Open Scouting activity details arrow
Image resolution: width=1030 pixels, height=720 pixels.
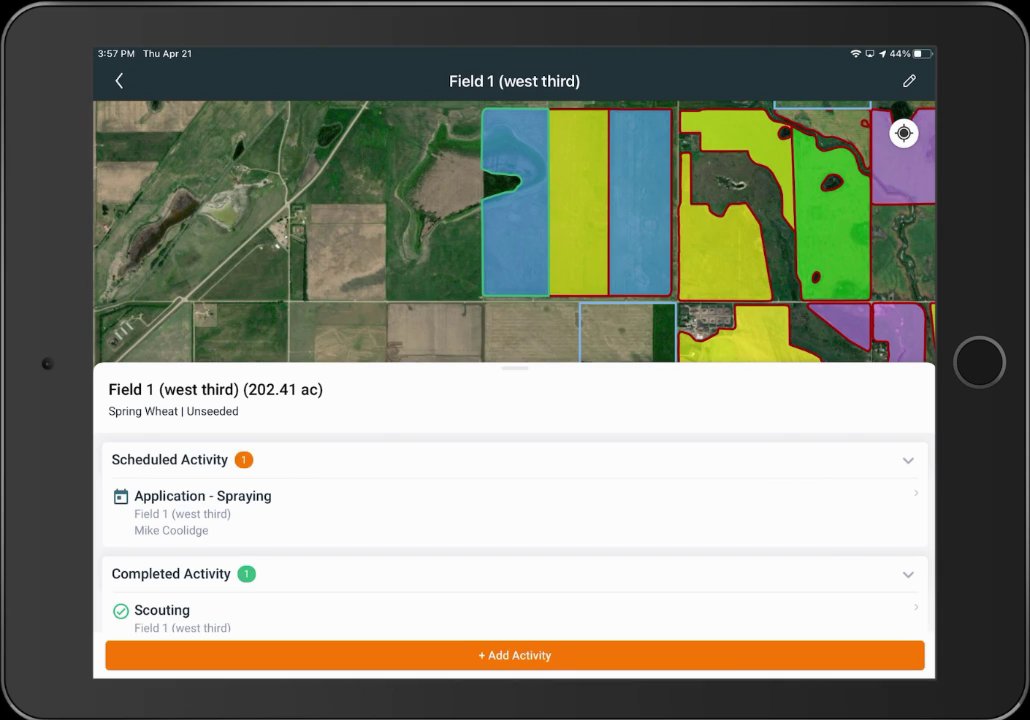pyautogui.click(x=916, y=608)
